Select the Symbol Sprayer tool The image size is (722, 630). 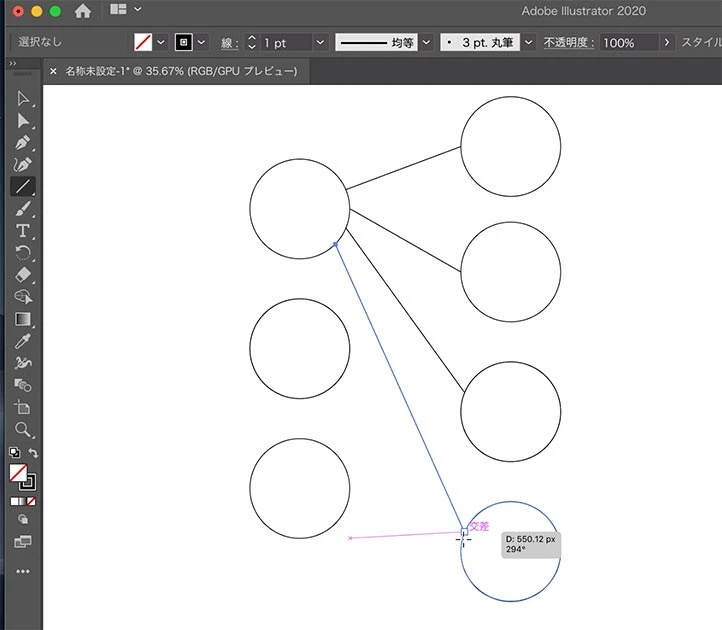click(23, 363)
